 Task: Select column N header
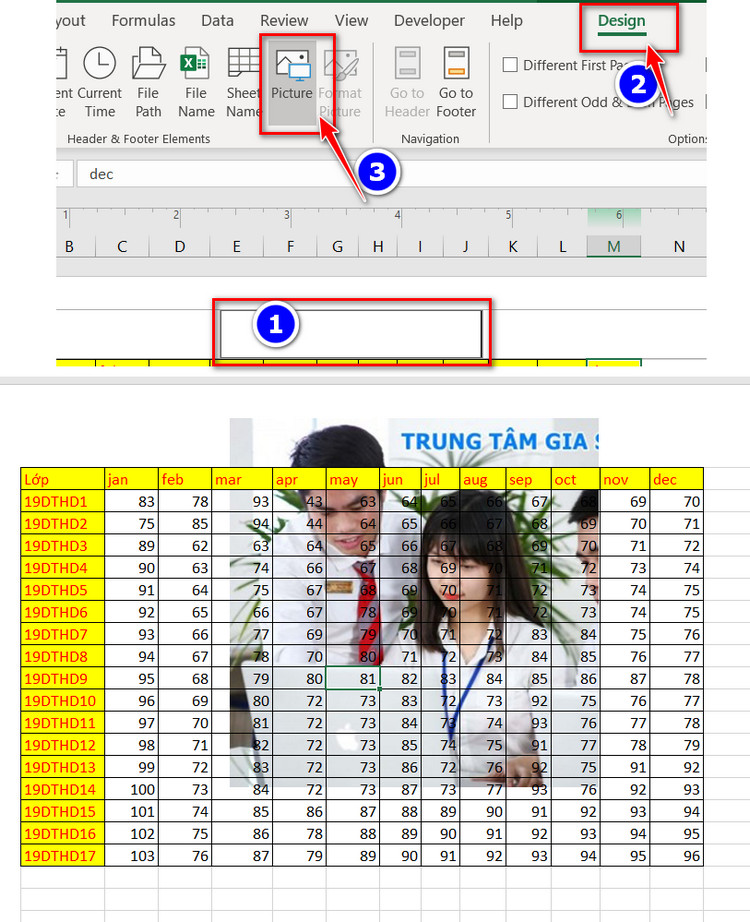(x=678, y=246)
